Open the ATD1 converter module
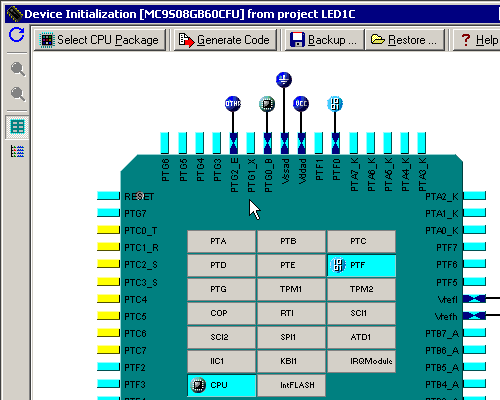 click(361, 337)
